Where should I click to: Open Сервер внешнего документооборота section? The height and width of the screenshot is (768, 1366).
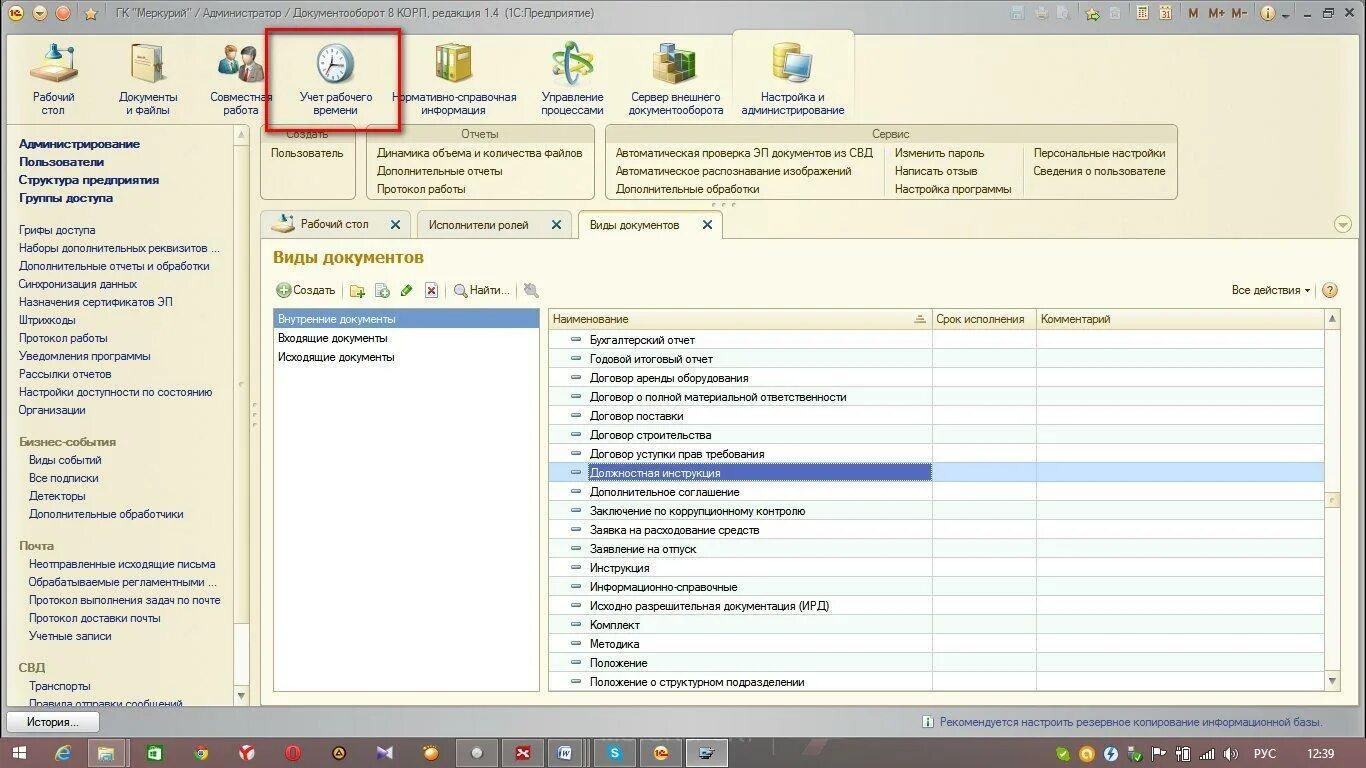point(676,80)
